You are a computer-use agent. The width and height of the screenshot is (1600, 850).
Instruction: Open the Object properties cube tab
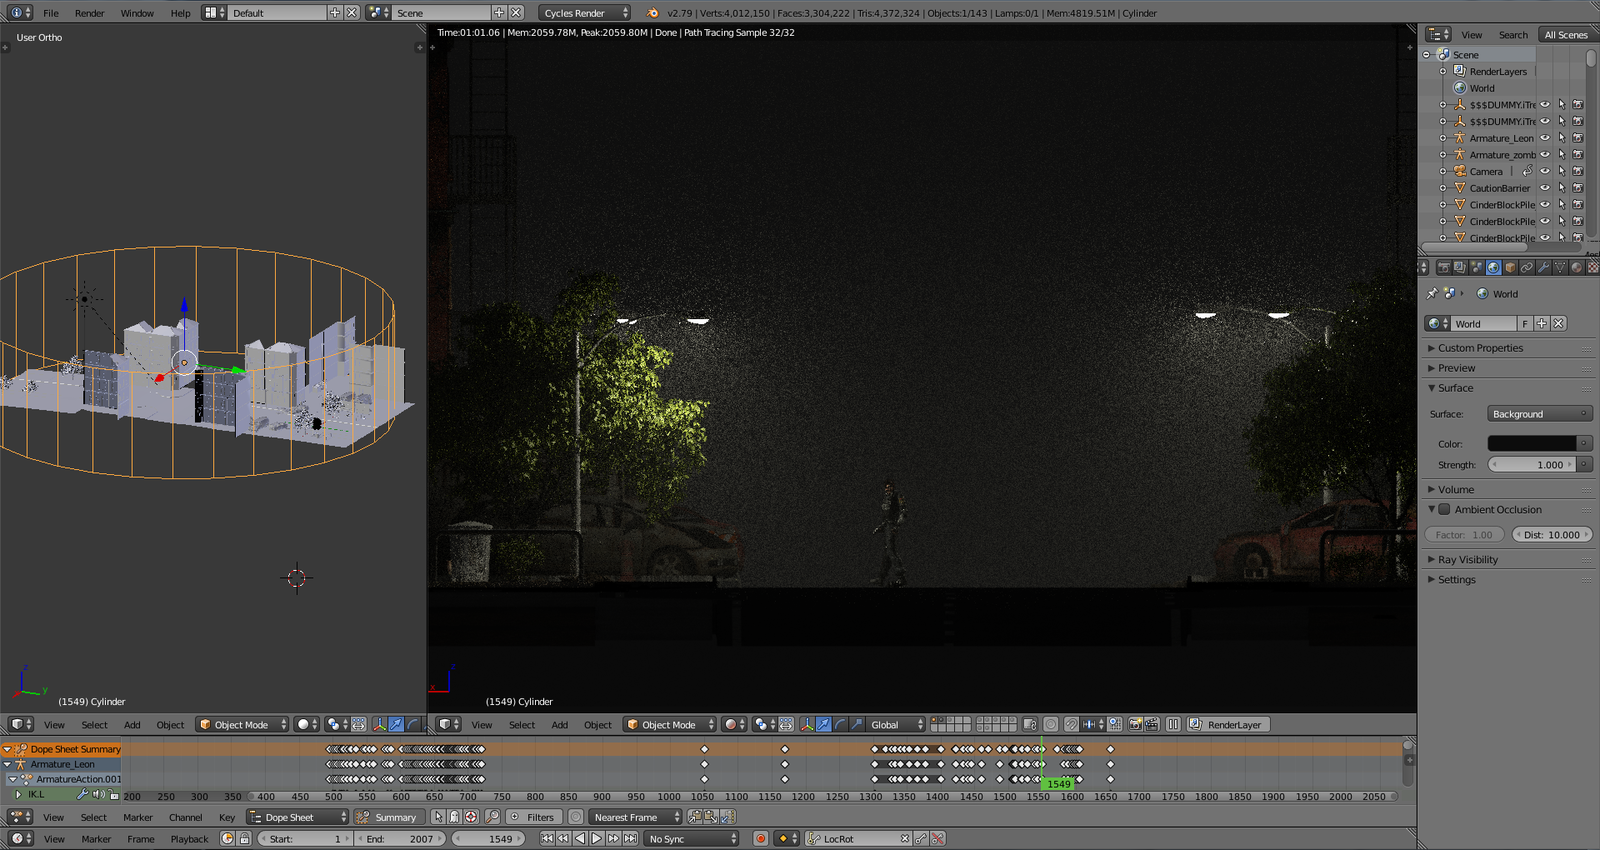[1510, 267]
